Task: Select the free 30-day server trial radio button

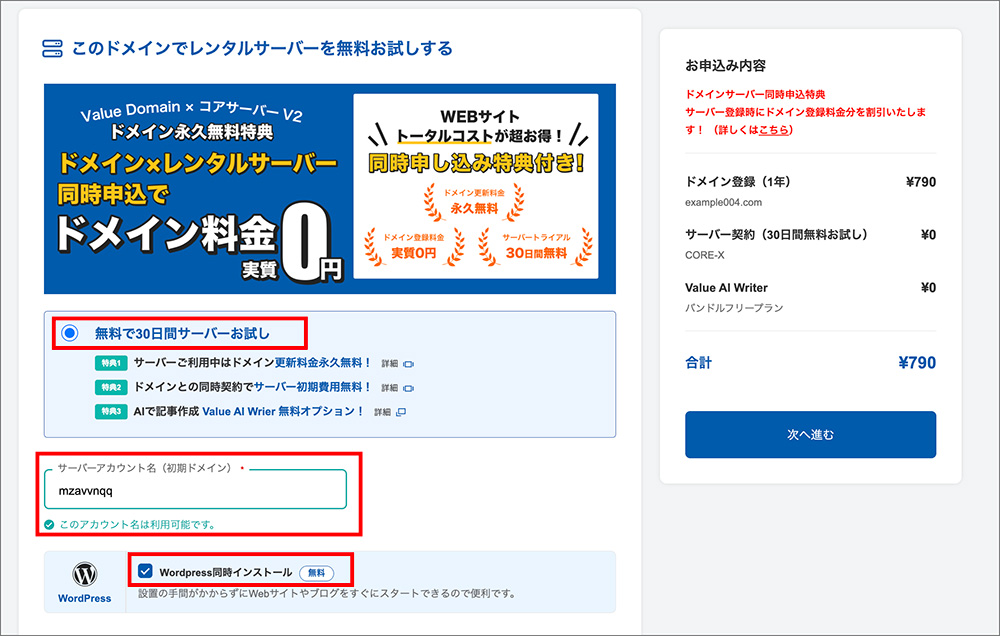Action: [x=70, y=333]
